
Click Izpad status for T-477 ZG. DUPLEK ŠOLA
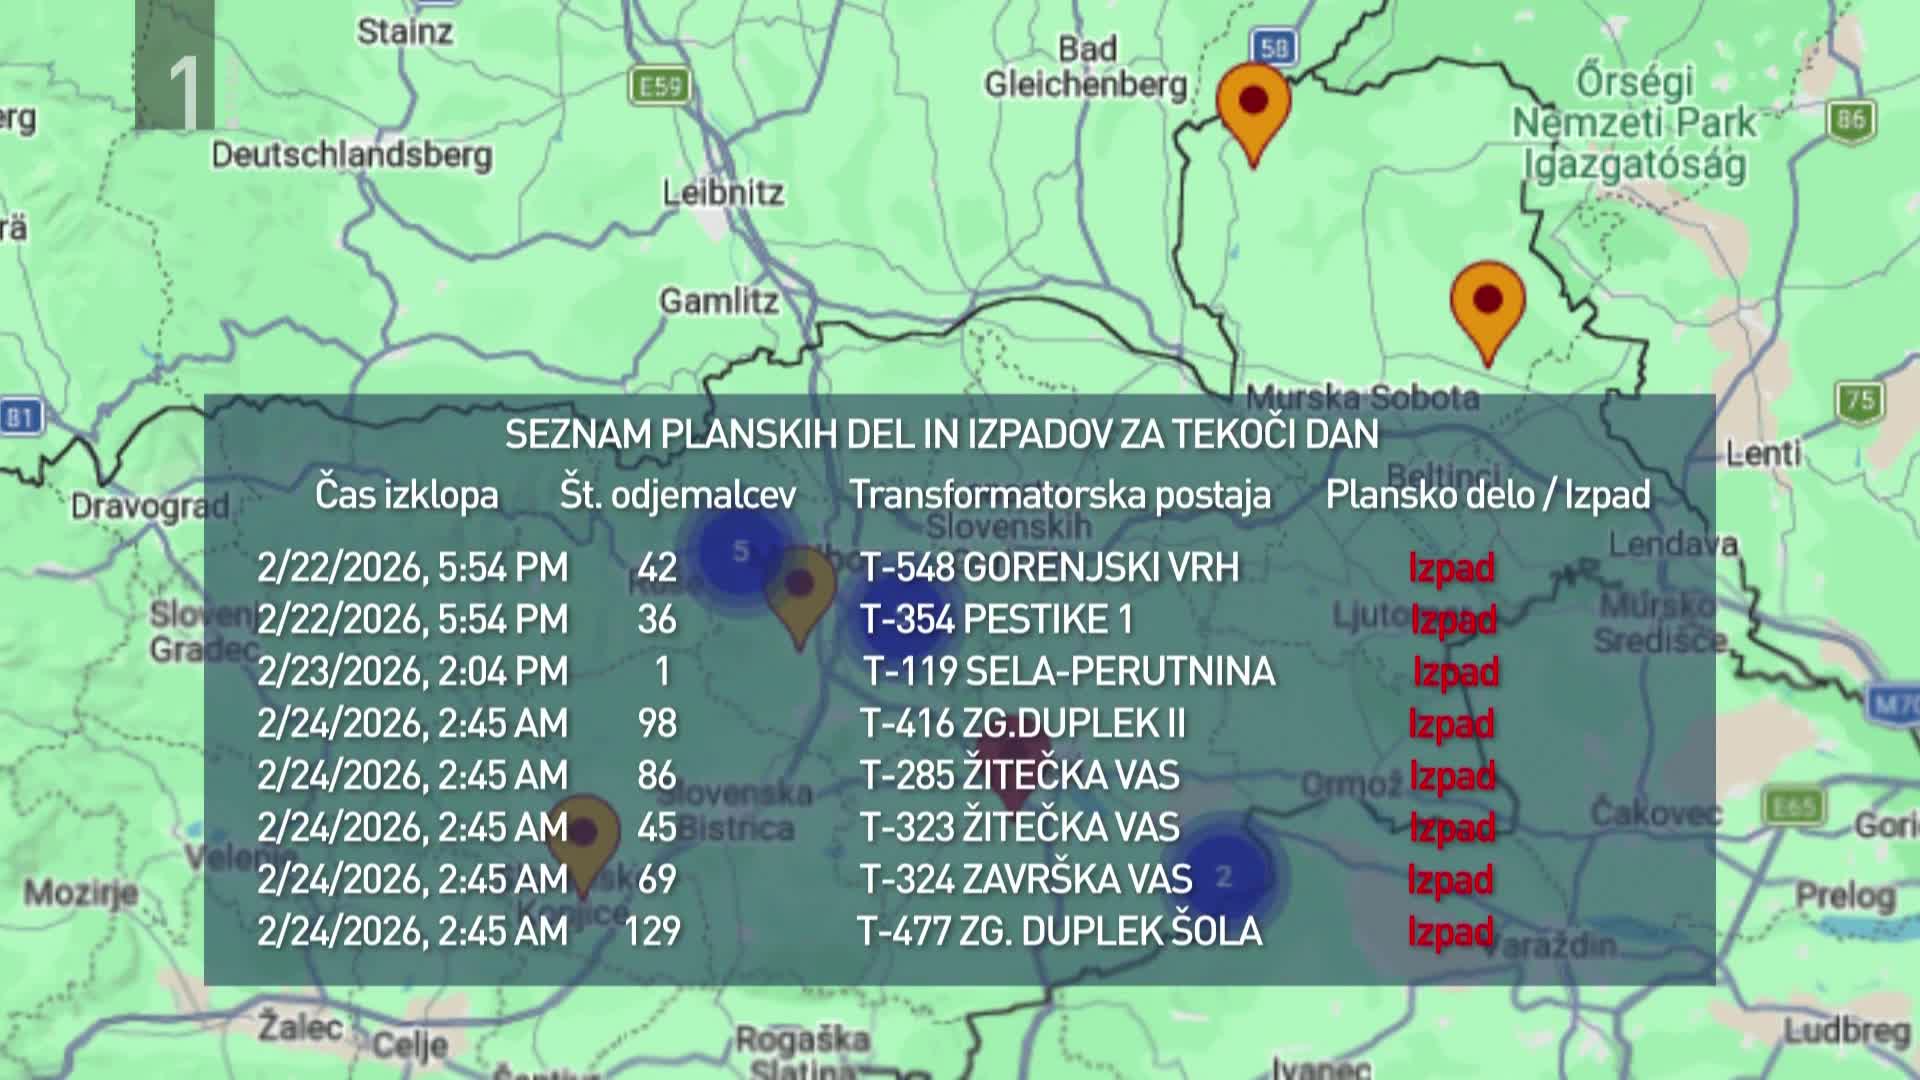1450,931
